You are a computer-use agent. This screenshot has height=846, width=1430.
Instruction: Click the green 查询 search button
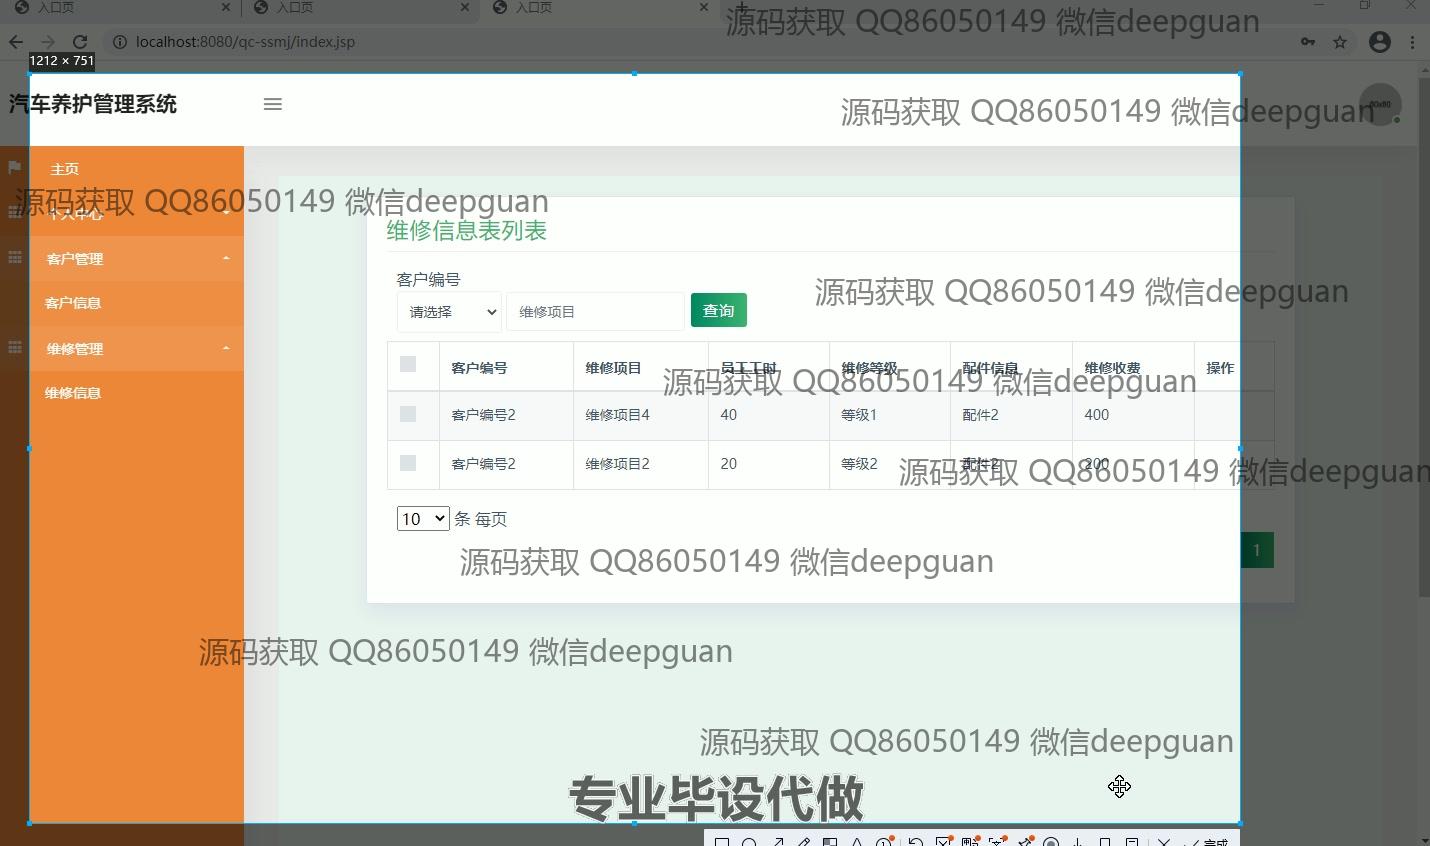[718, 310]
